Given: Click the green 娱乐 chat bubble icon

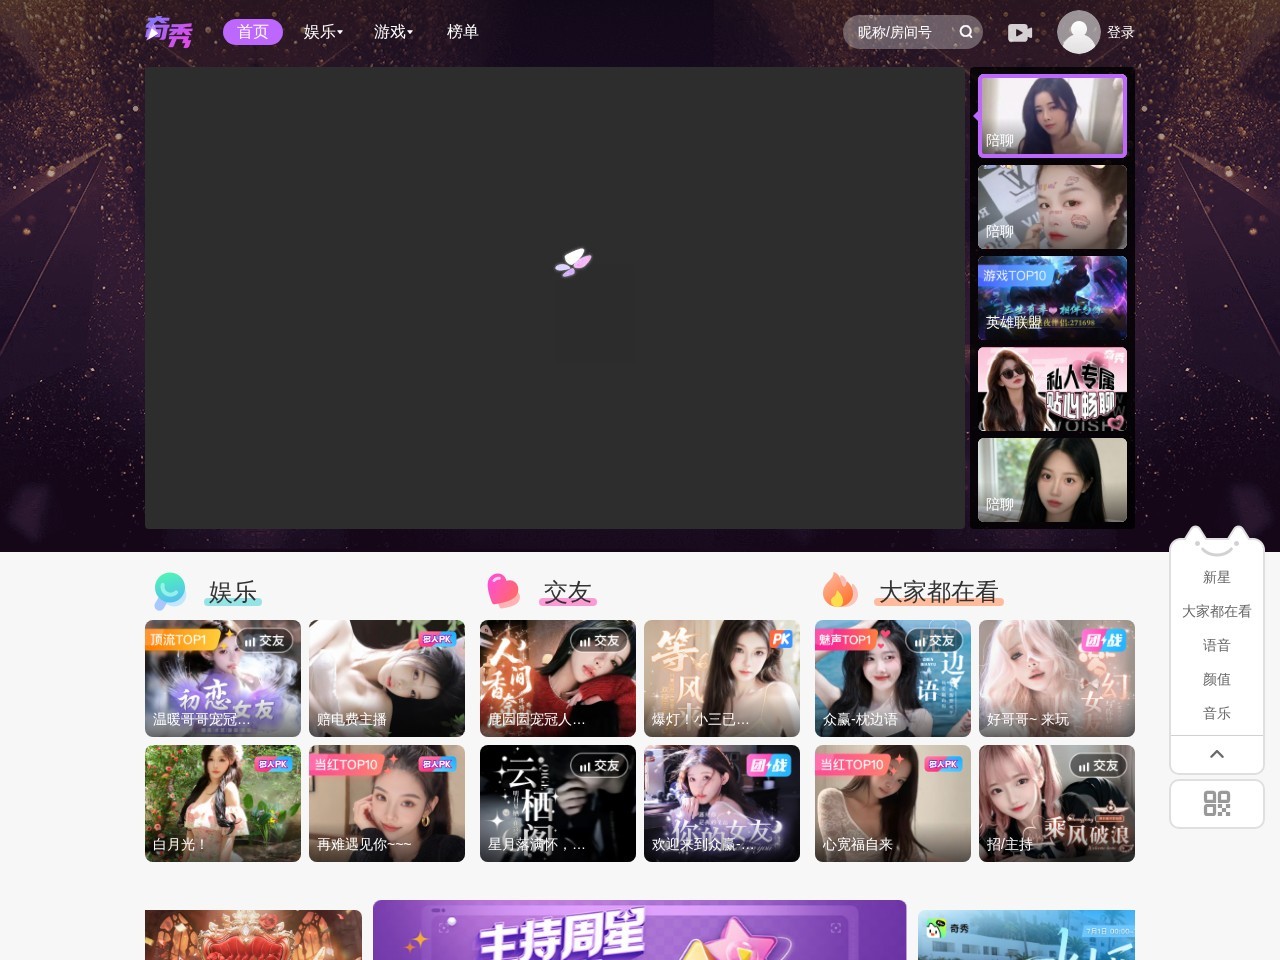Looking at the screenshot, I should tap(169, 591).
